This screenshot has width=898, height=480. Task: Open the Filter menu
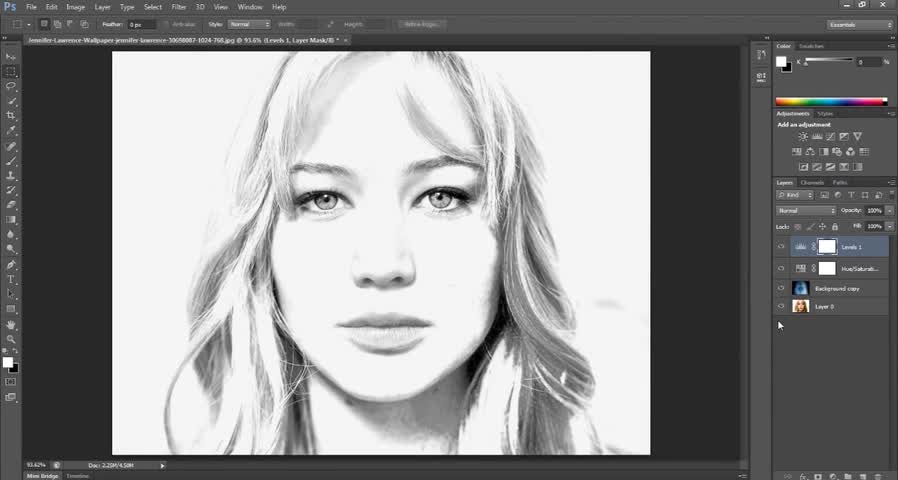click(179, 7)
